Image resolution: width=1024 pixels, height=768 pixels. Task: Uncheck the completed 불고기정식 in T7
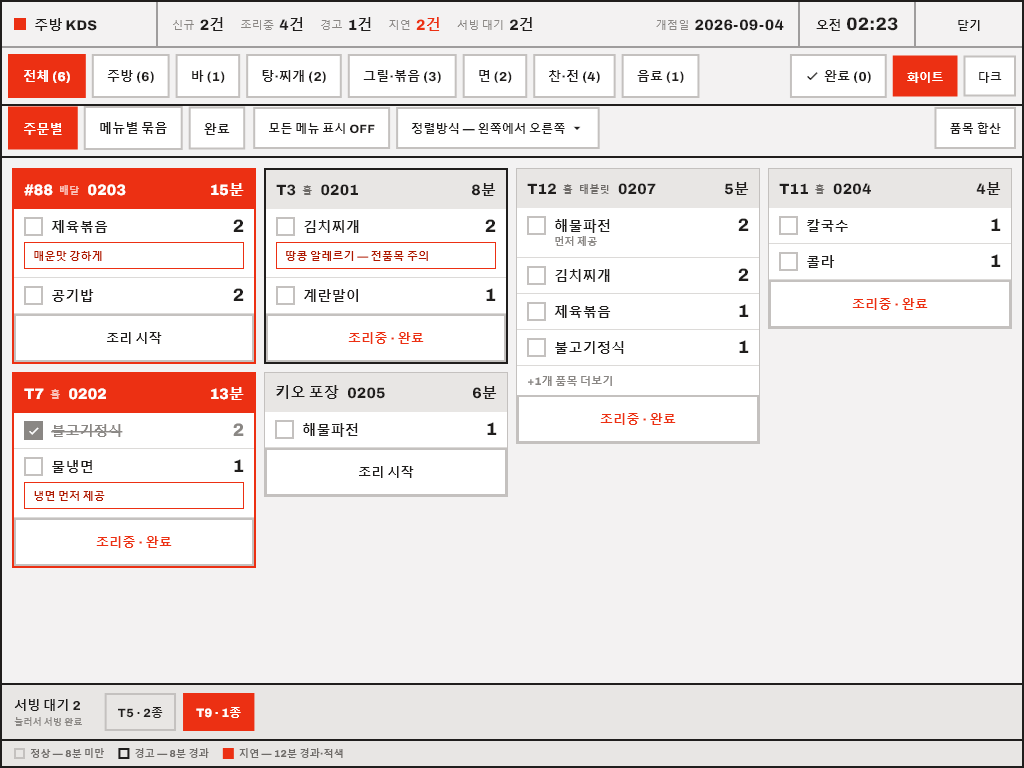click(x=33, y=430)
